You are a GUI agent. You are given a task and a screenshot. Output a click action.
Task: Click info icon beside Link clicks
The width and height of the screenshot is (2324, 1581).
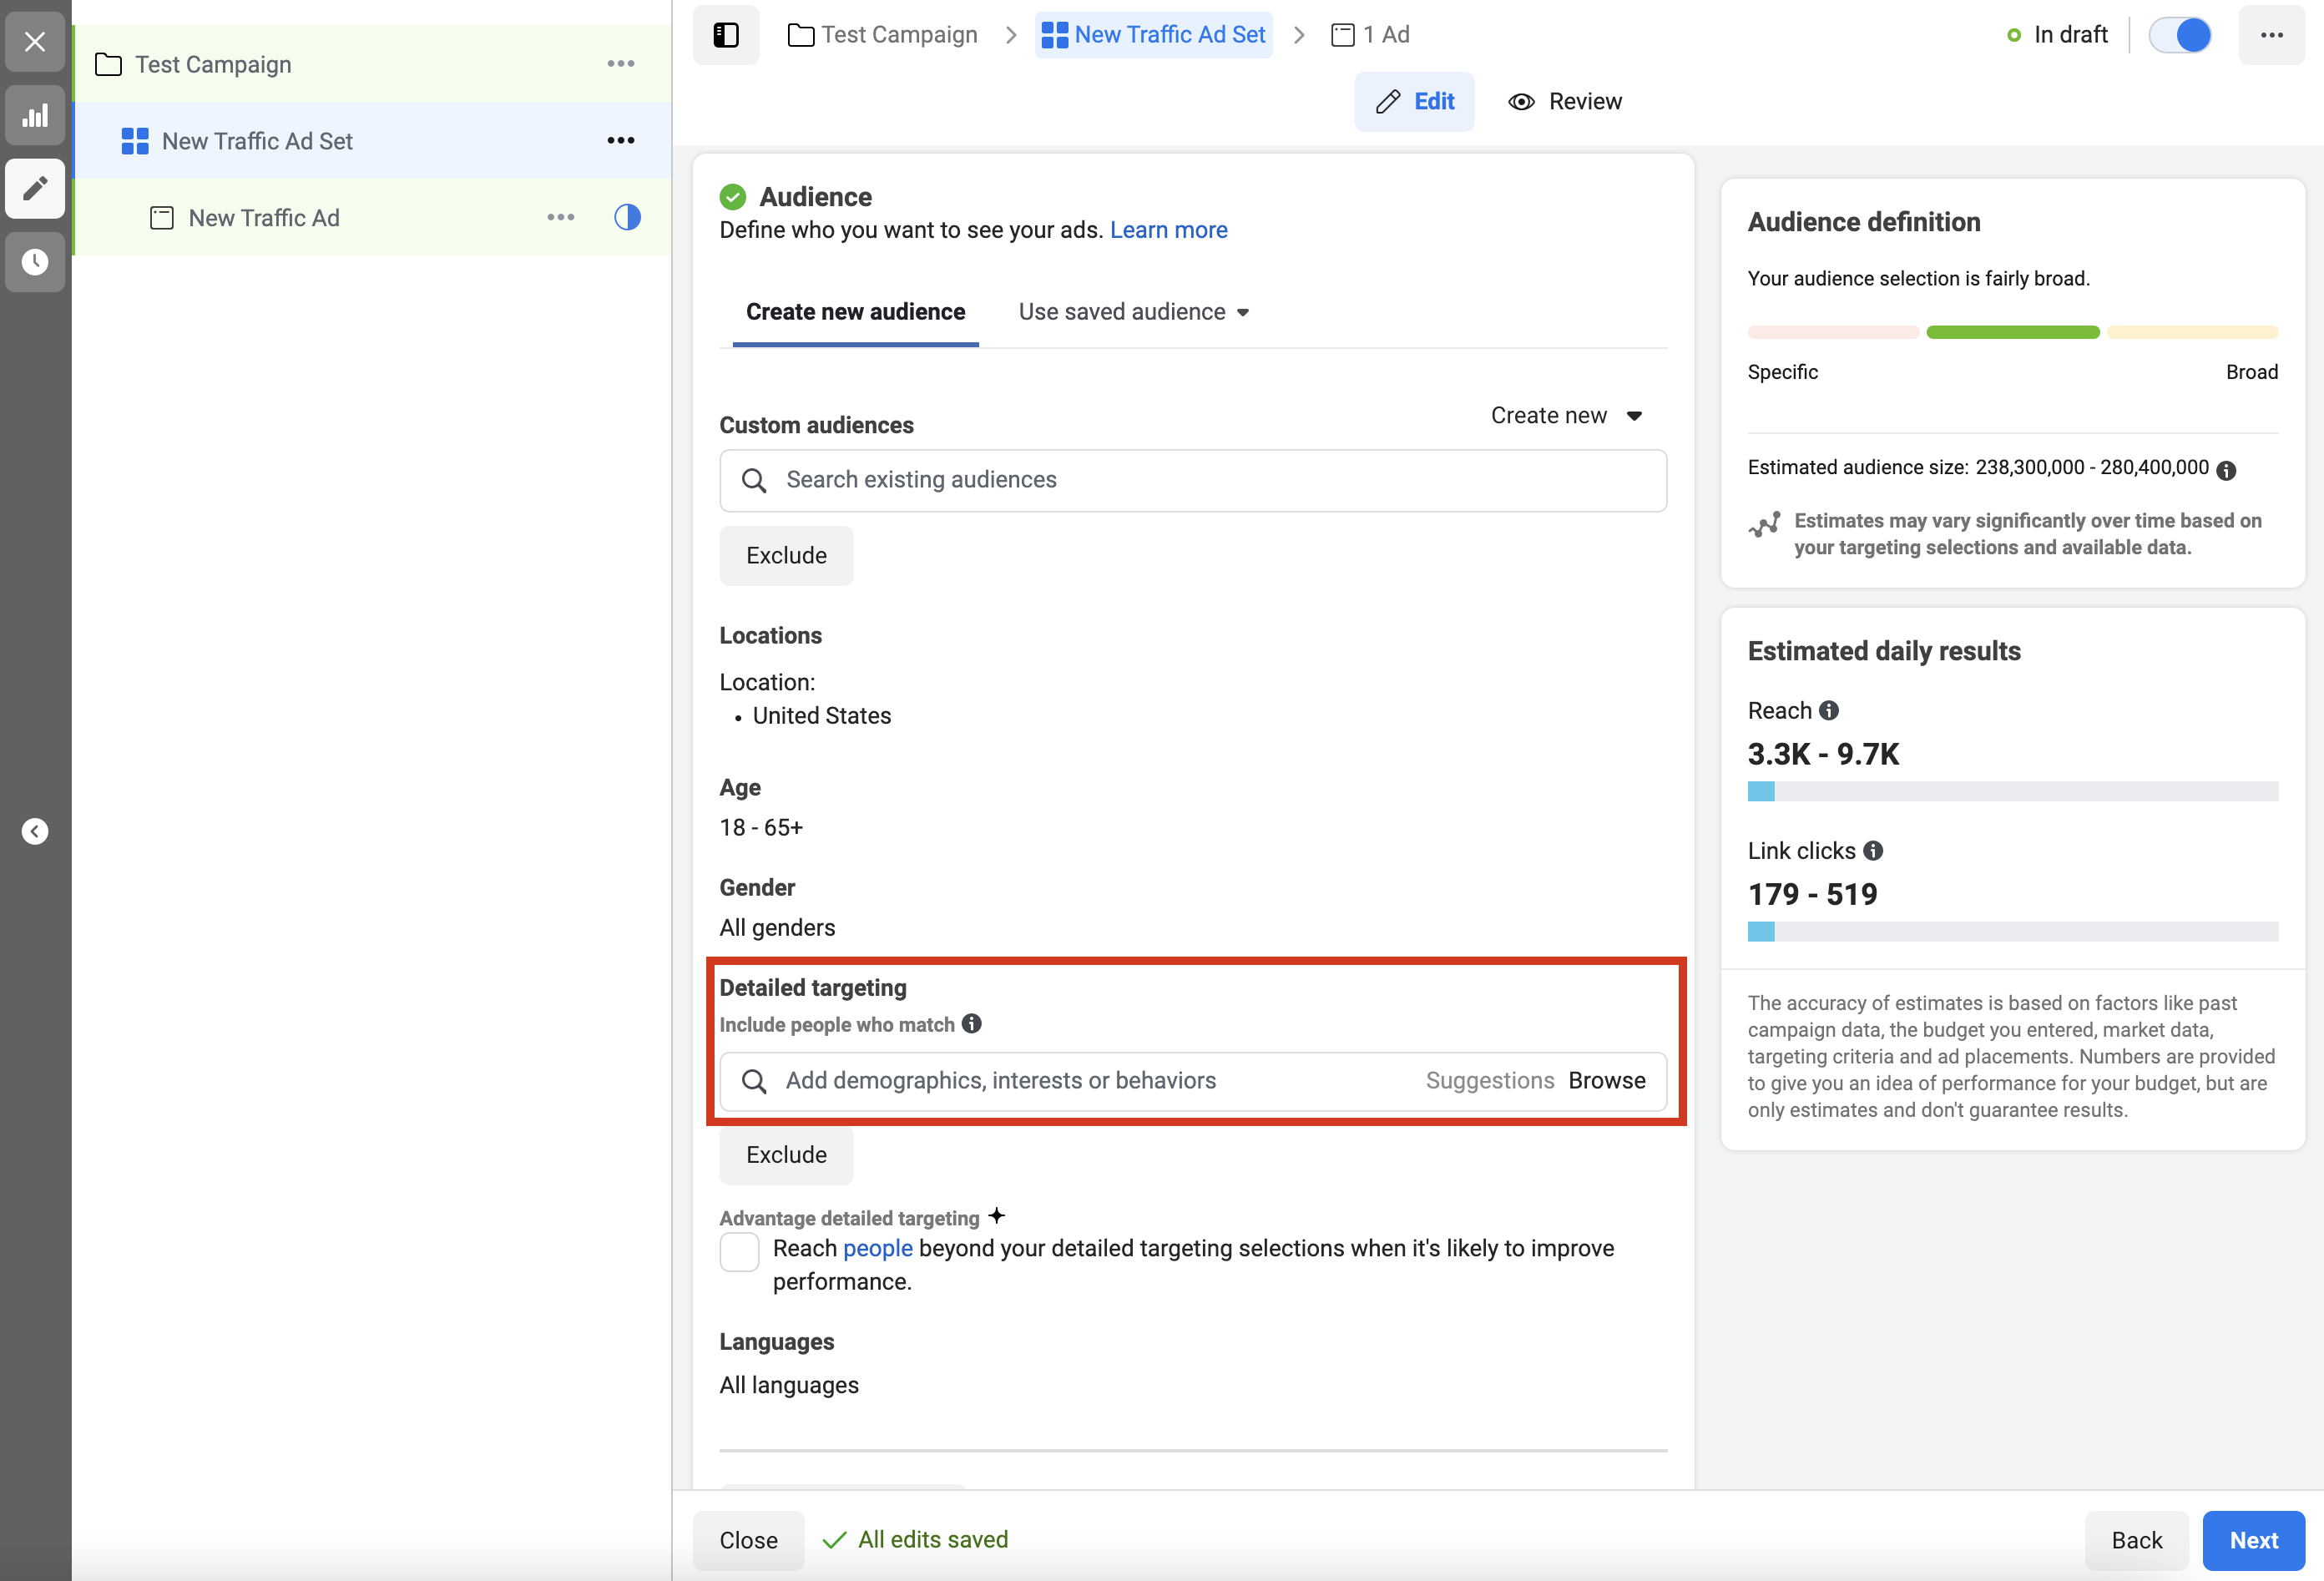pos(1873,850)
